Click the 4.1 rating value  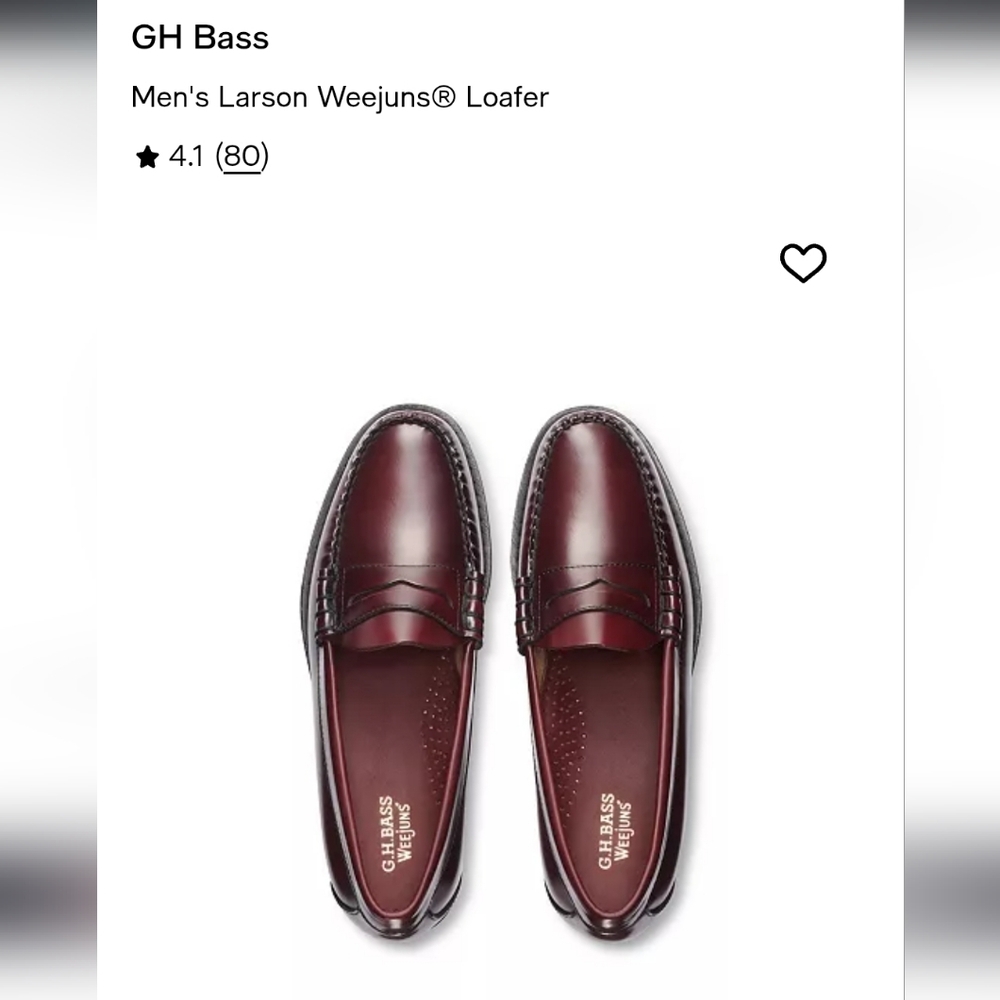coord(188,156)
